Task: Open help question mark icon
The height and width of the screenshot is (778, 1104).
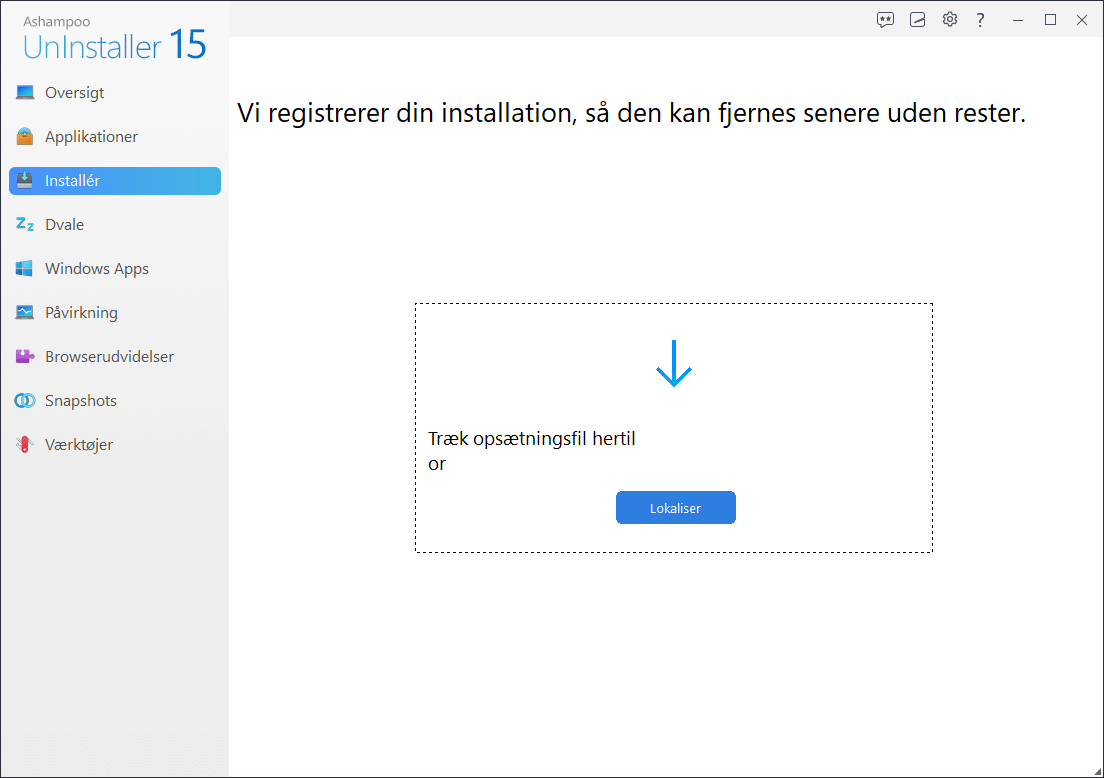Action: point(980,20)
